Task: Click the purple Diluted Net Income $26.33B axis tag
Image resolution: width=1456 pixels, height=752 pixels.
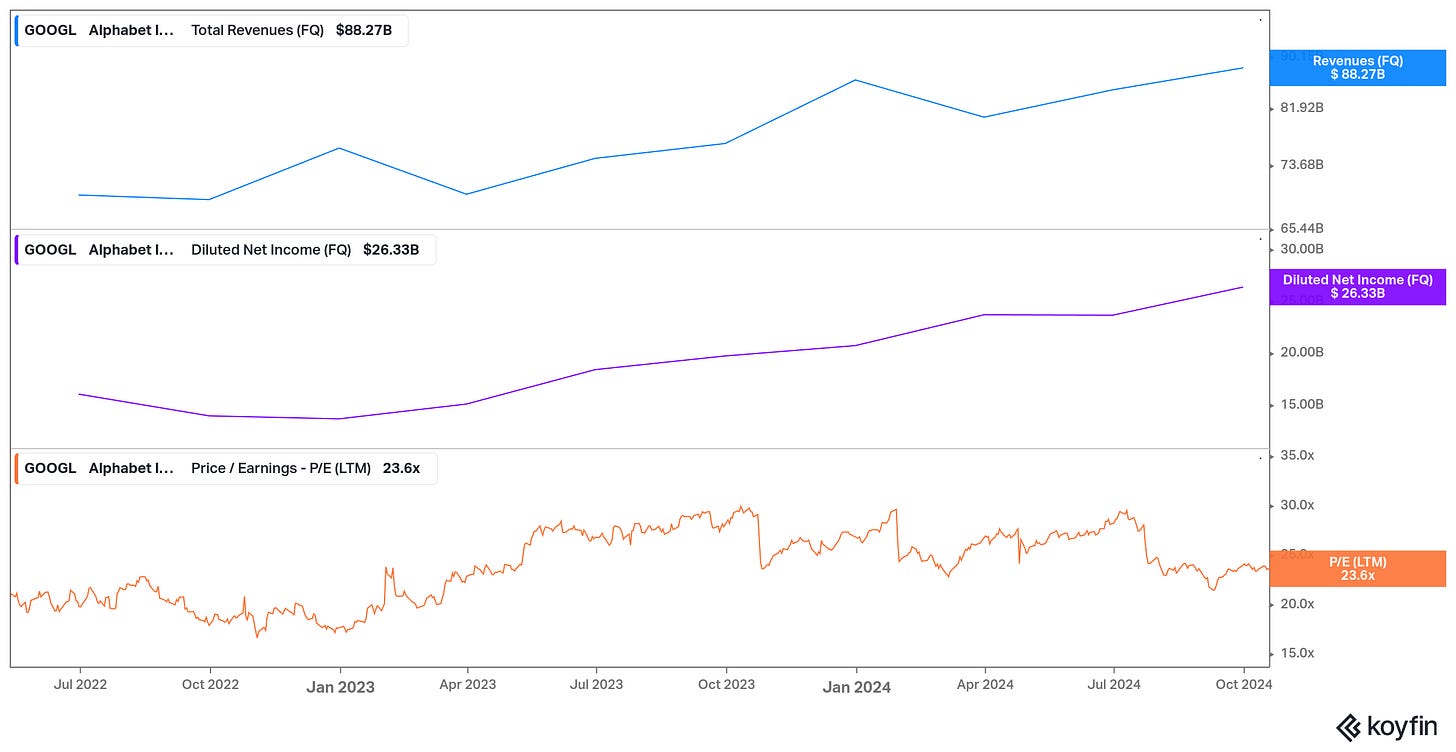Action: click(1357, 287)
